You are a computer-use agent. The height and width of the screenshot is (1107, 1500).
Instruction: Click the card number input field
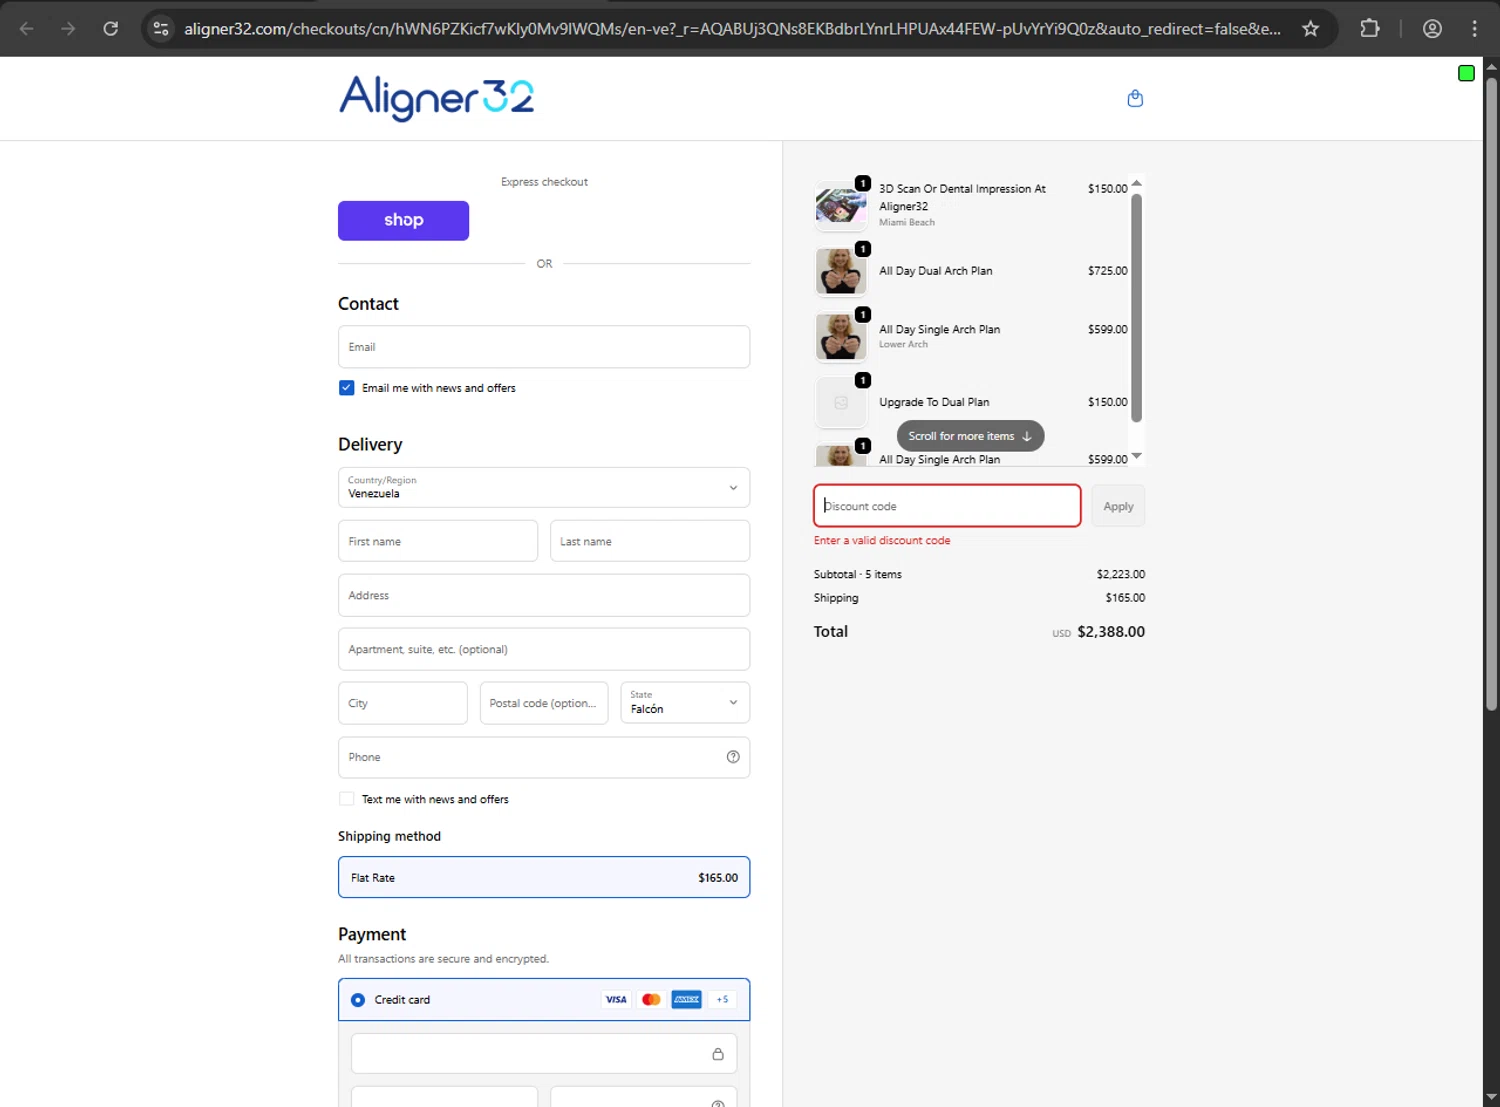click(544, 1054)
